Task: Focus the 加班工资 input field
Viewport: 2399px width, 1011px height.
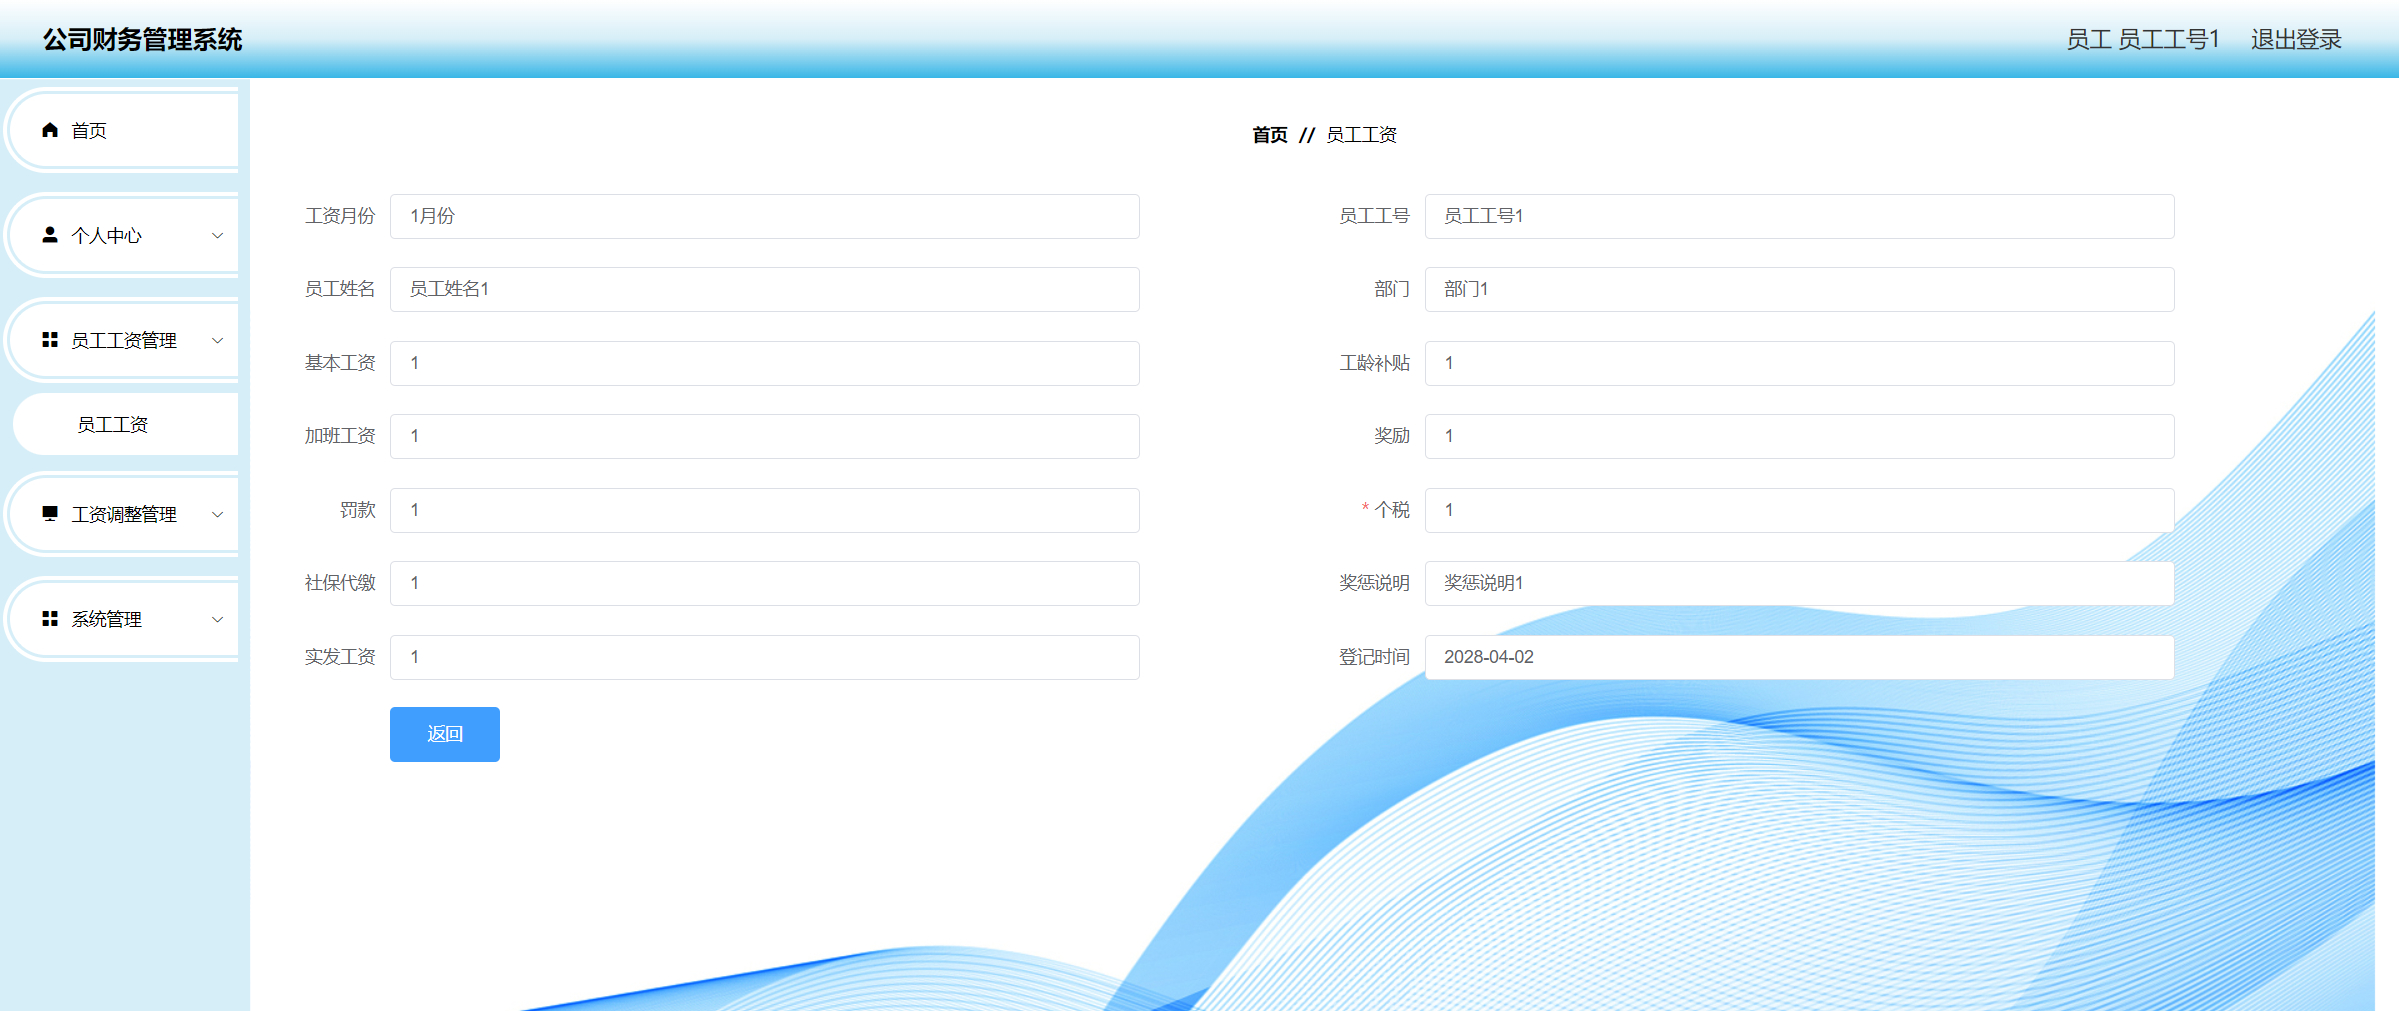Action: tap(765, 436)
